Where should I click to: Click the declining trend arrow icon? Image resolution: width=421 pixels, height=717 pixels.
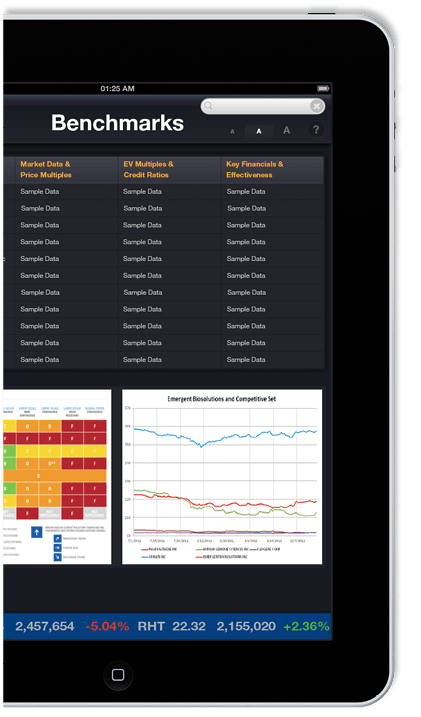pos(57,557)
